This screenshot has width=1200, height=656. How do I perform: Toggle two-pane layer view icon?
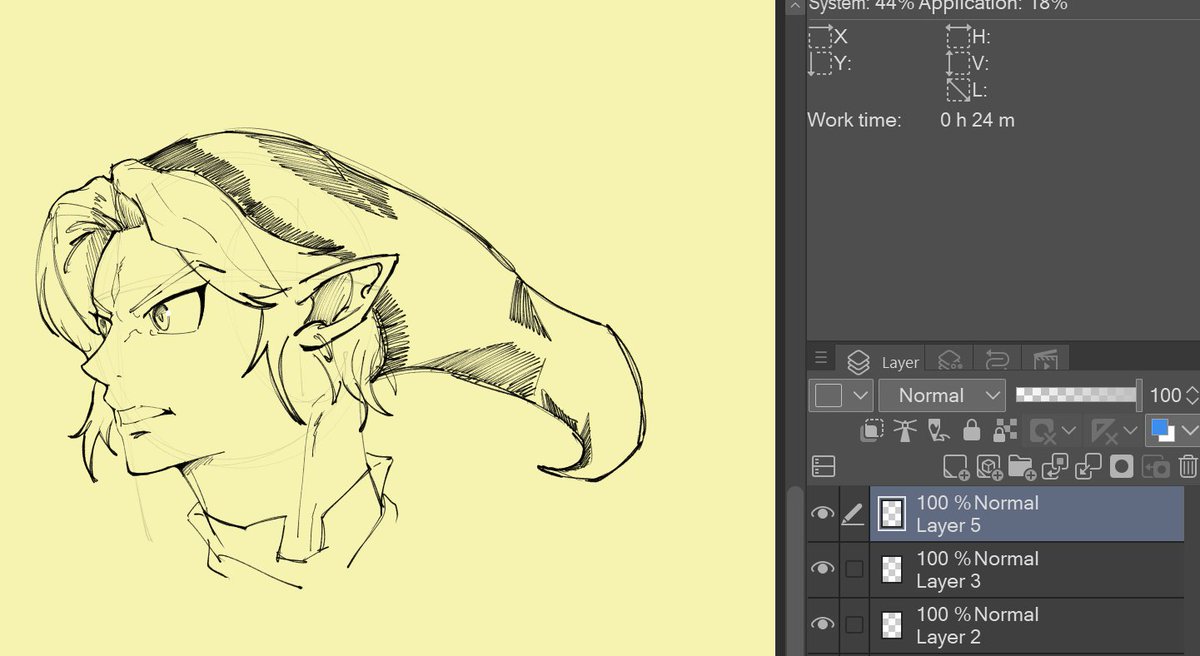[x=823, y=466]
